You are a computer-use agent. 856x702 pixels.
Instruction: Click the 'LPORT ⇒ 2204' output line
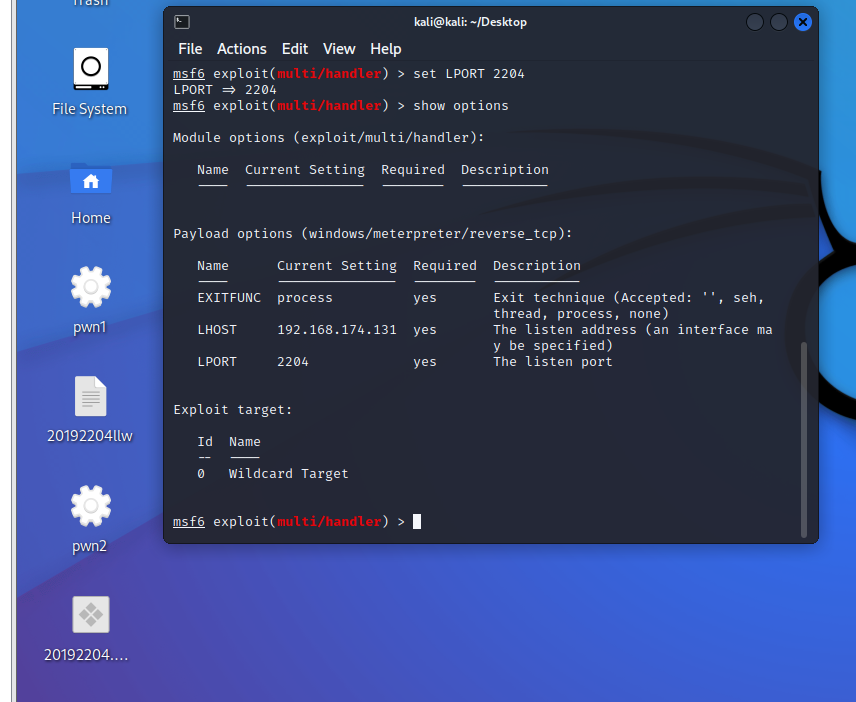pos(224,90)
